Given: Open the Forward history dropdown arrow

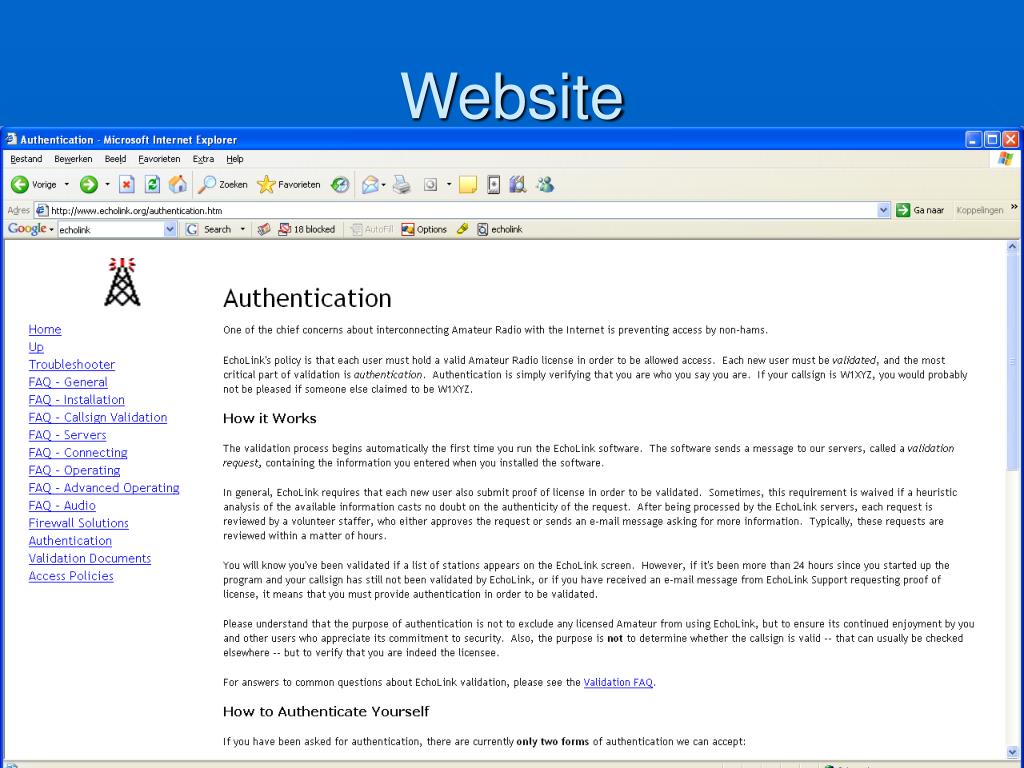Looking at the screenshot, I should point(107,185).
